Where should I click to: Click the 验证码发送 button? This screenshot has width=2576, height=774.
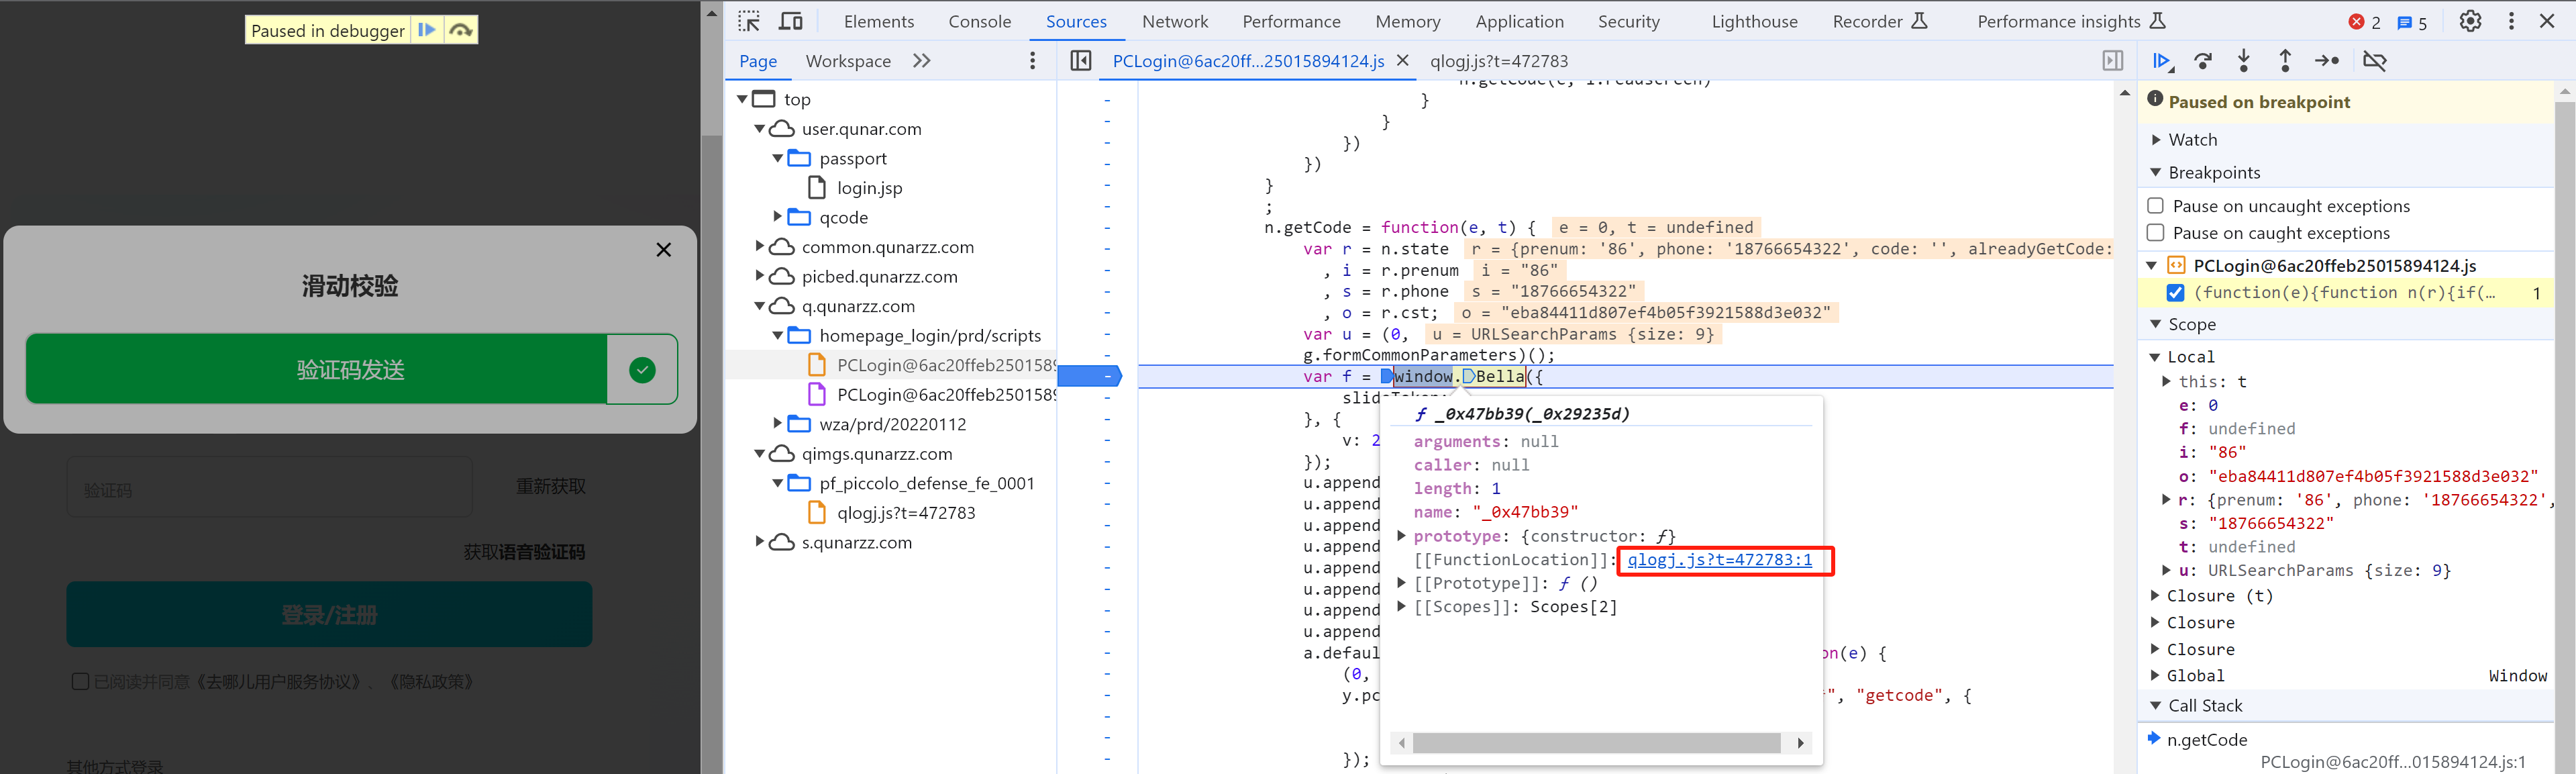[x=345, y=368]
